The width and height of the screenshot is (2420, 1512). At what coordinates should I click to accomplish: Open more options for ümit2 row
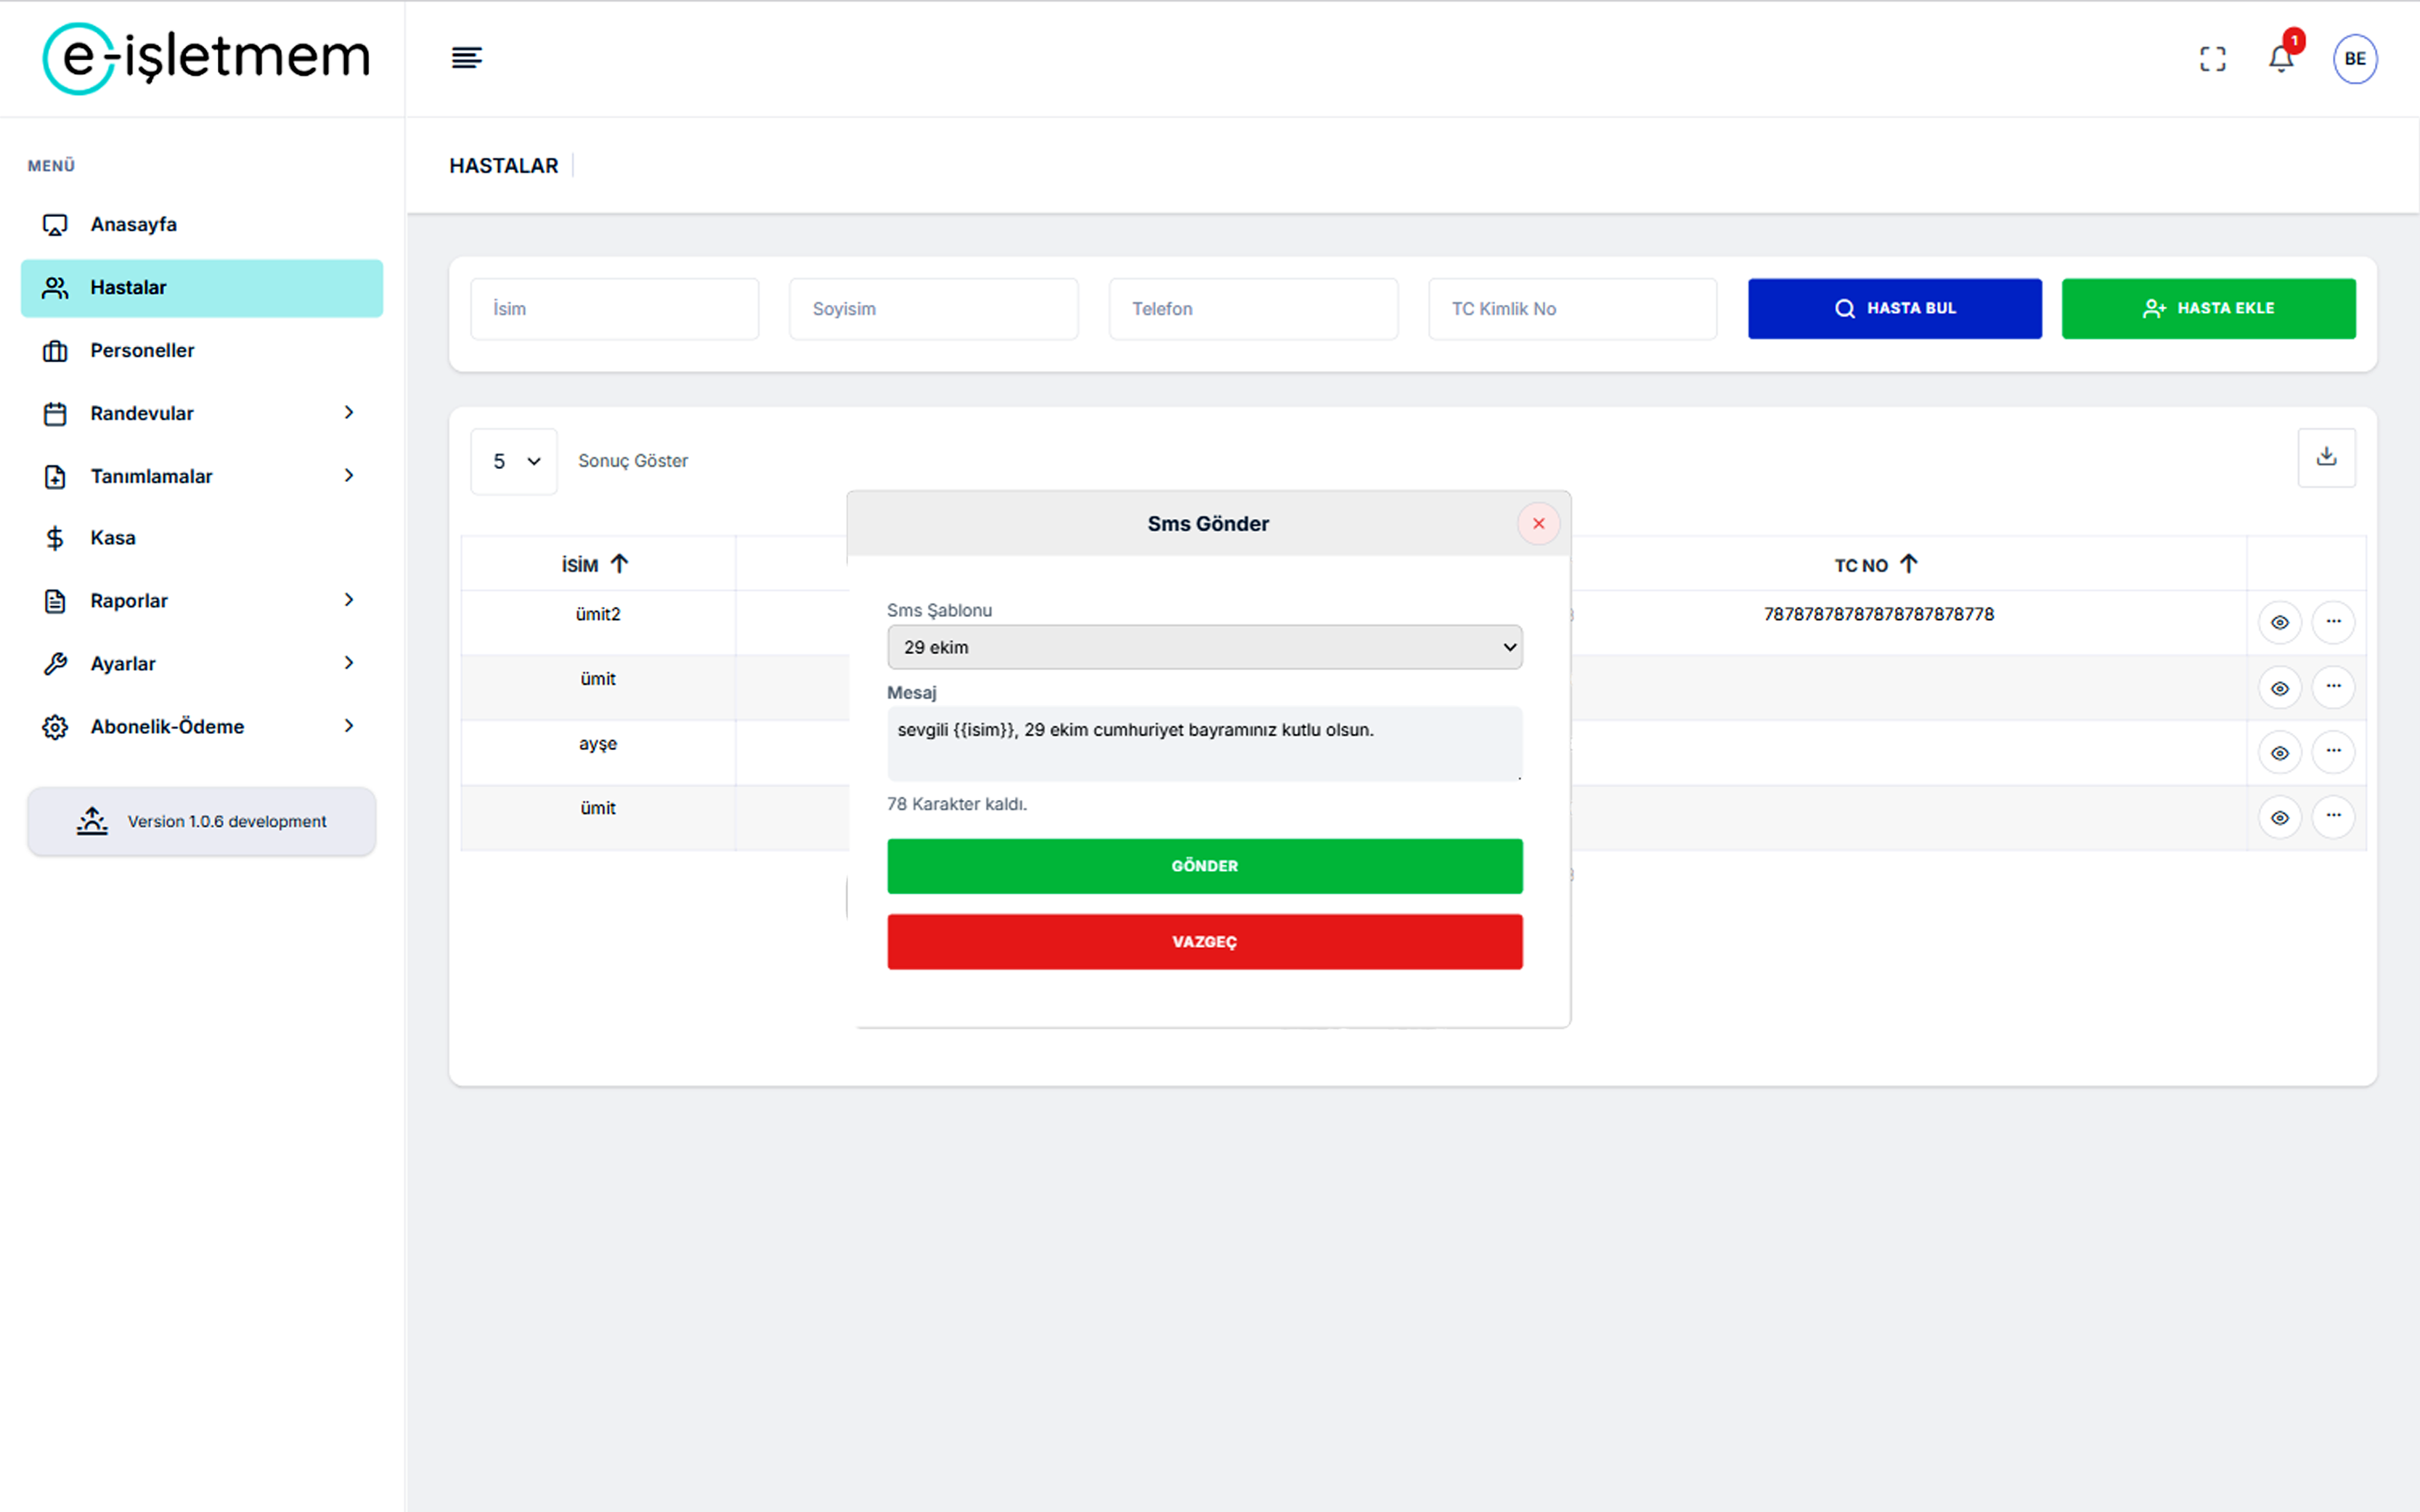[x=2333, y=622]
